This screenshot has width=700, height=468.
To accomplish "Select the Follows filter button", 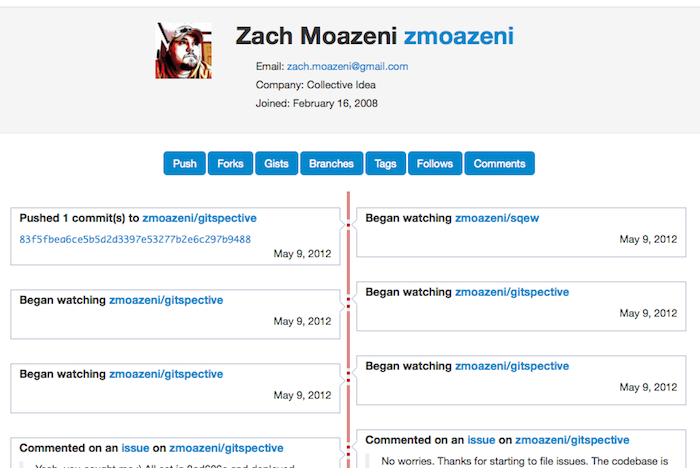I will [435, 164].
